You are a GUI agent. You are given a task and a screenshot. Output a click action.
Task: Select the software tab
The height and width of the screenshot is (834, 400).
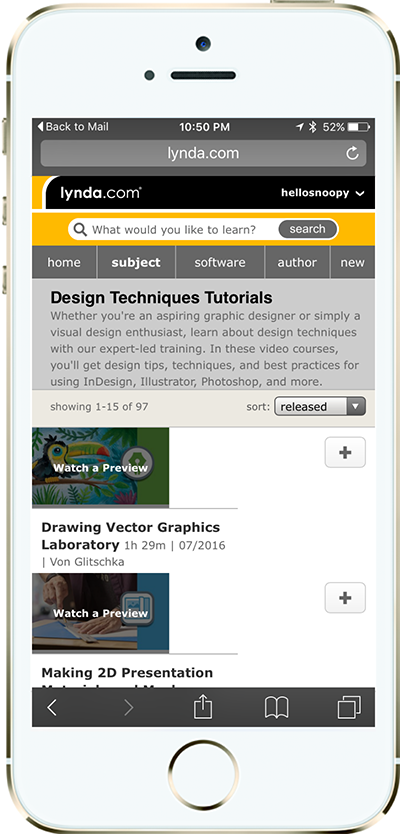(220, 262)
